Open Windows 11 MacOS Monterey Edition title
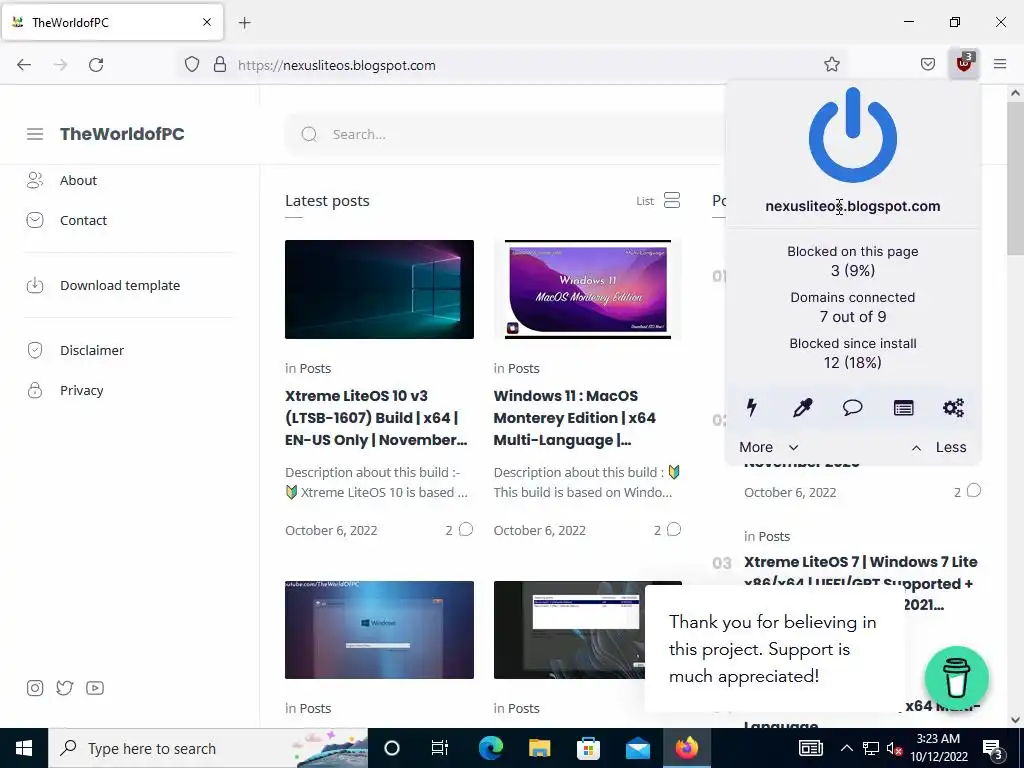 click(575, 418)
